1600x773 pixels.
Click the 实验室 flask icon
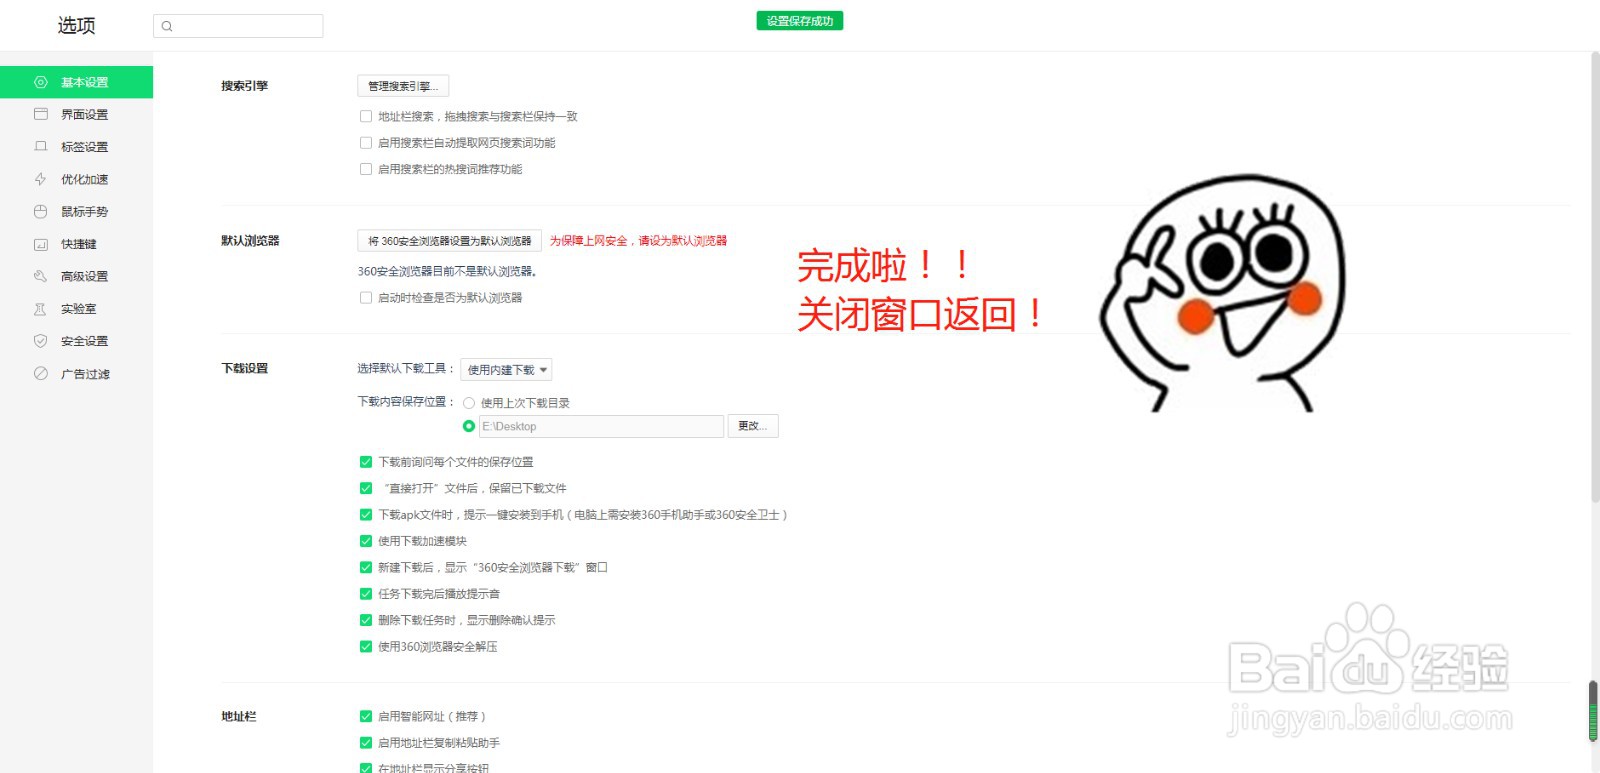[x=41, y=309]
